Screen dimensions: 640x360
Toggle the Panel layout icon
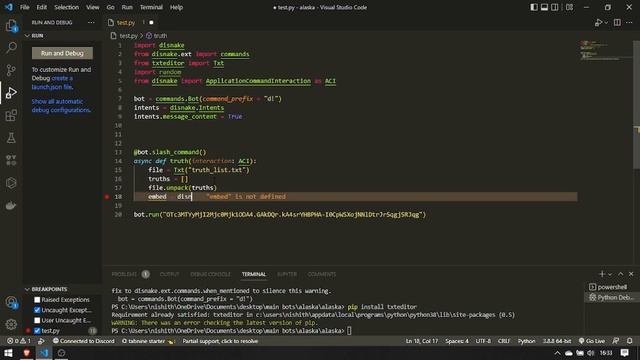[x=544, y=7]
